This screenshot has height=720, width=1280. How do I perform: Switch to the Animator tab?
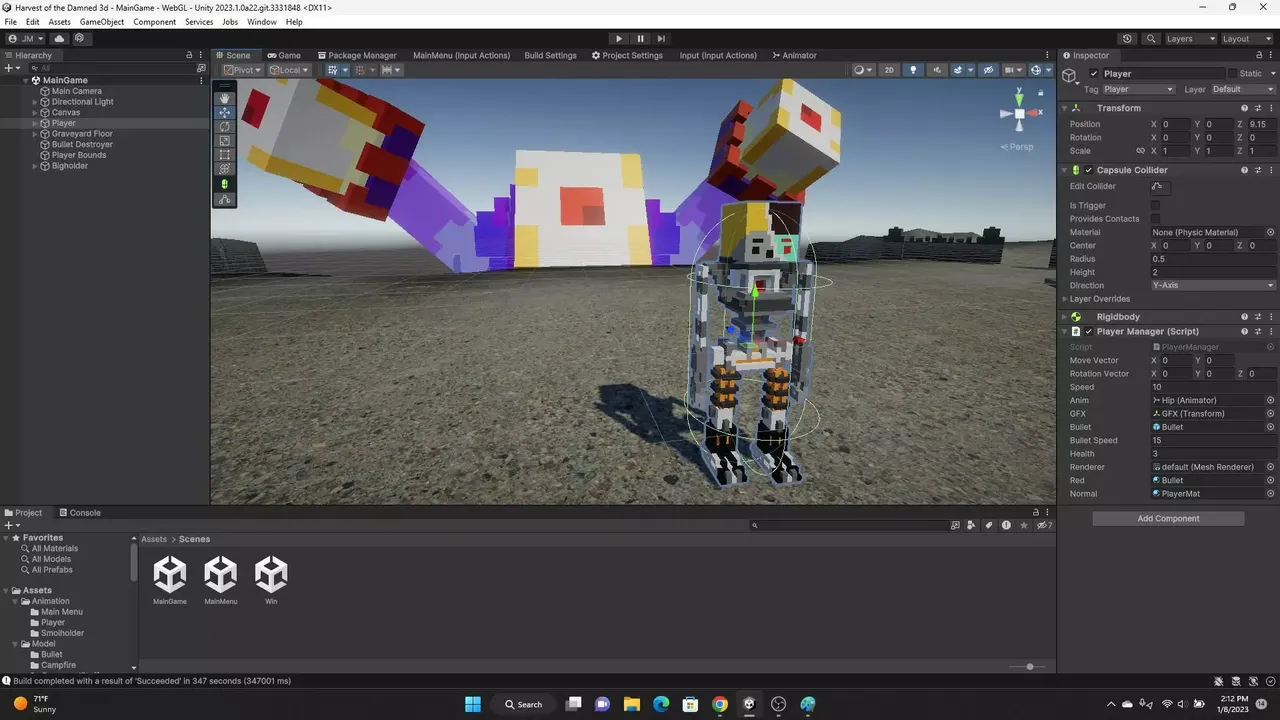794,56
